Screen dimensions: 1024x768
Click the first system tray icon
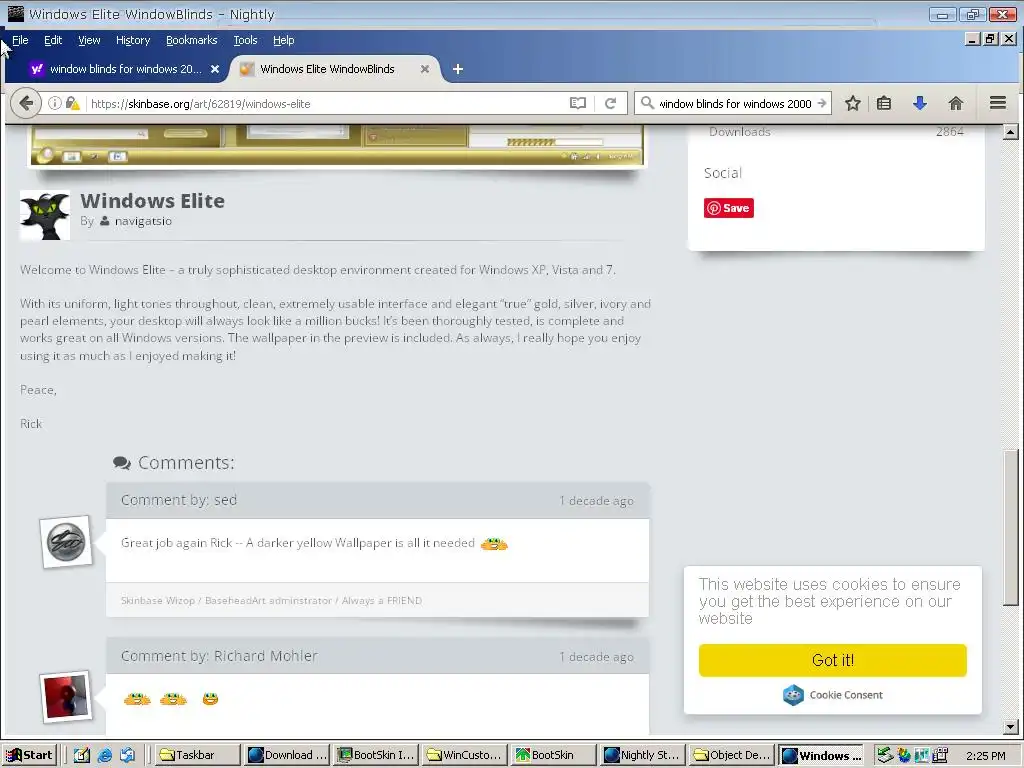(x=884, y=755)
